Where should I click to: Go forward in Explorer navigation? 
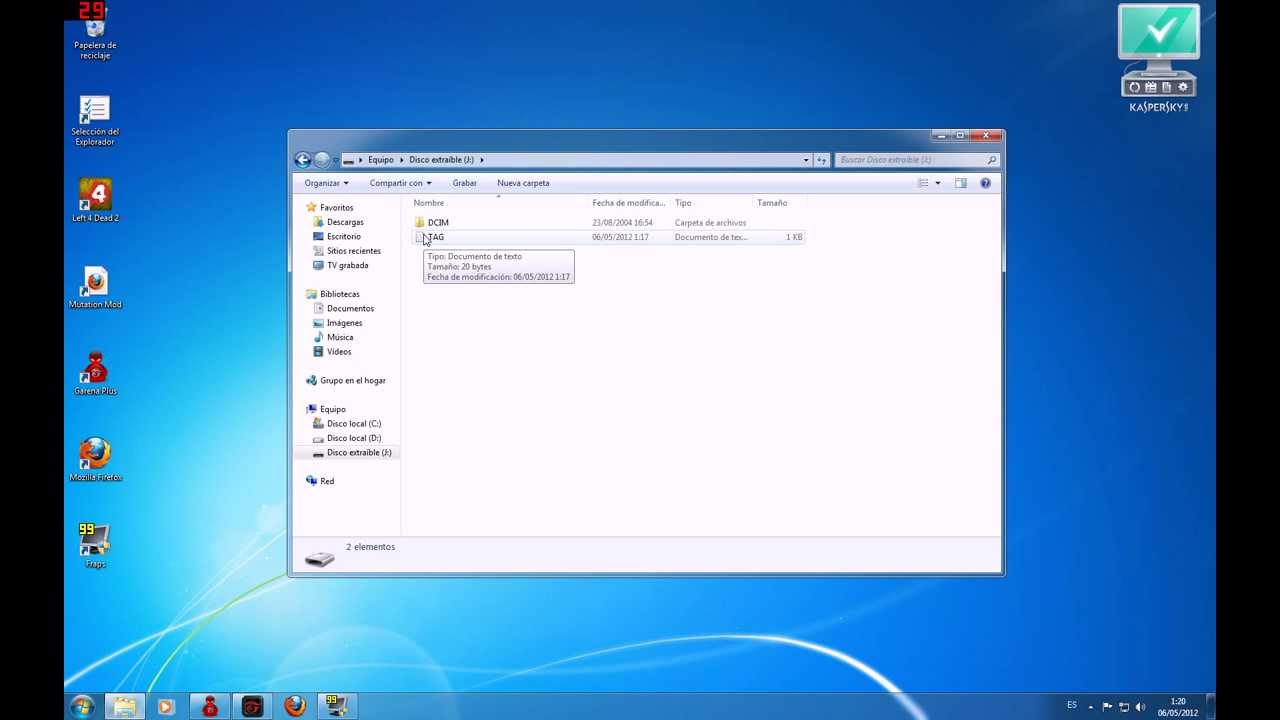coord(321,160)
